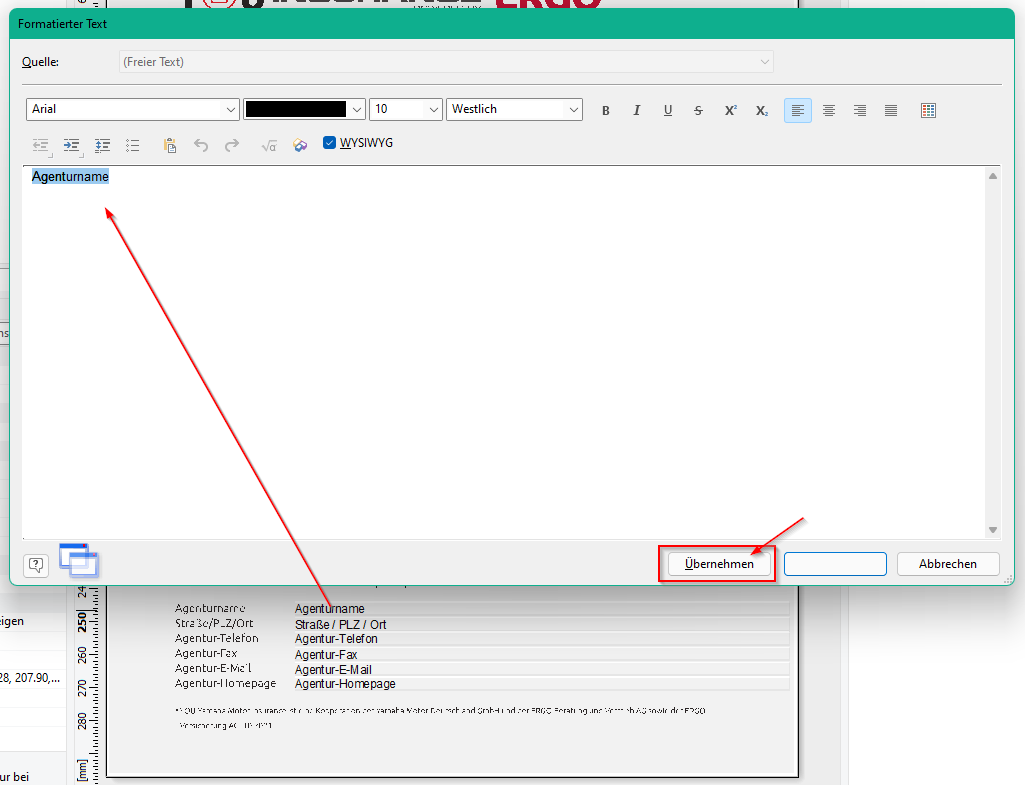
Task: Open the Arial font dropdown
Action: [132, 109]
